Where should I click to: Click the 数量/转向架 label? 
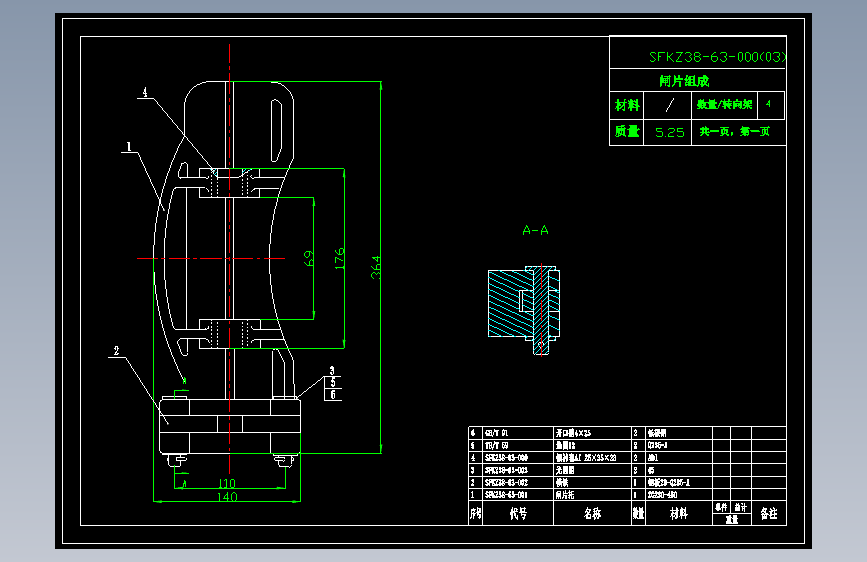[724, 105]
